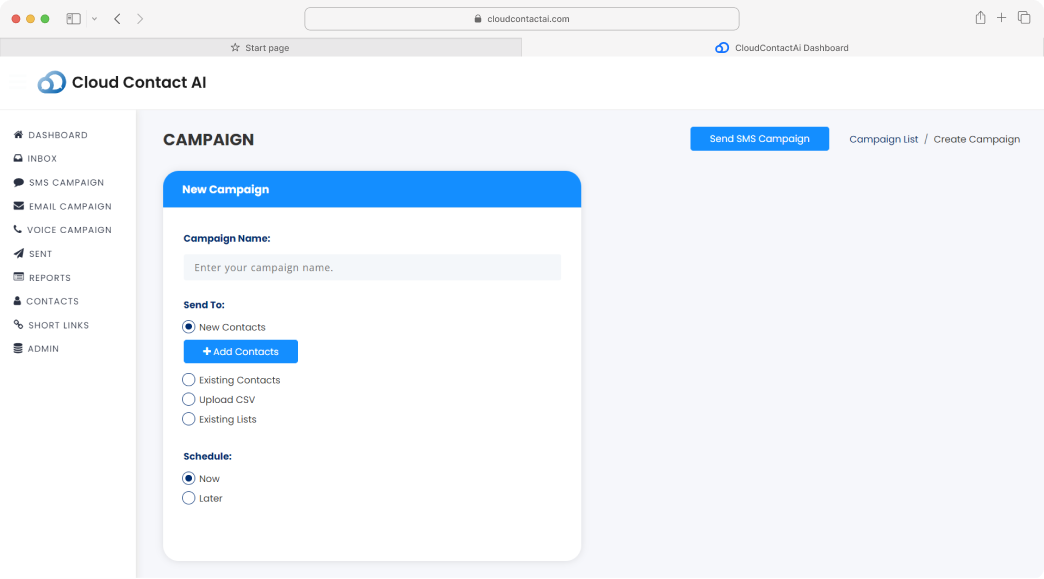Open Inbox via its tray icon
This screenshot has height=579, width=1044.
coord(18,159)
